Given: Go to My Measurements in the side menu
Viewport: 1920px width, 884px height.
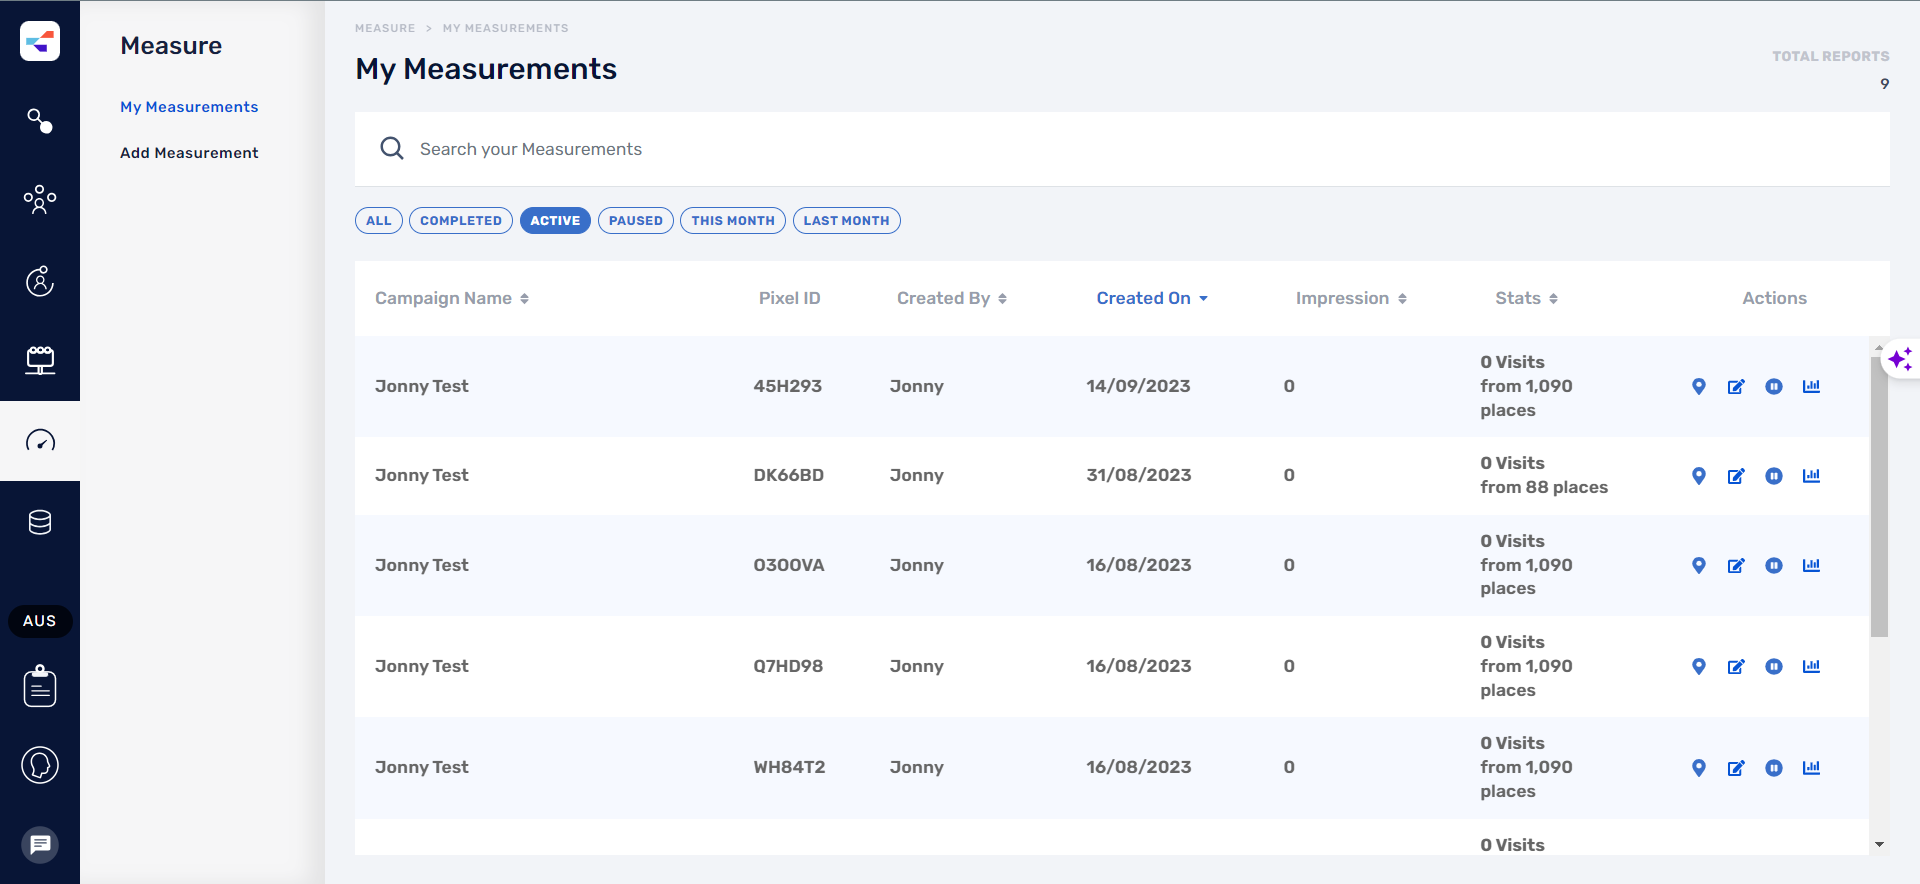Looking at the screenshot, I should (189, 107).
